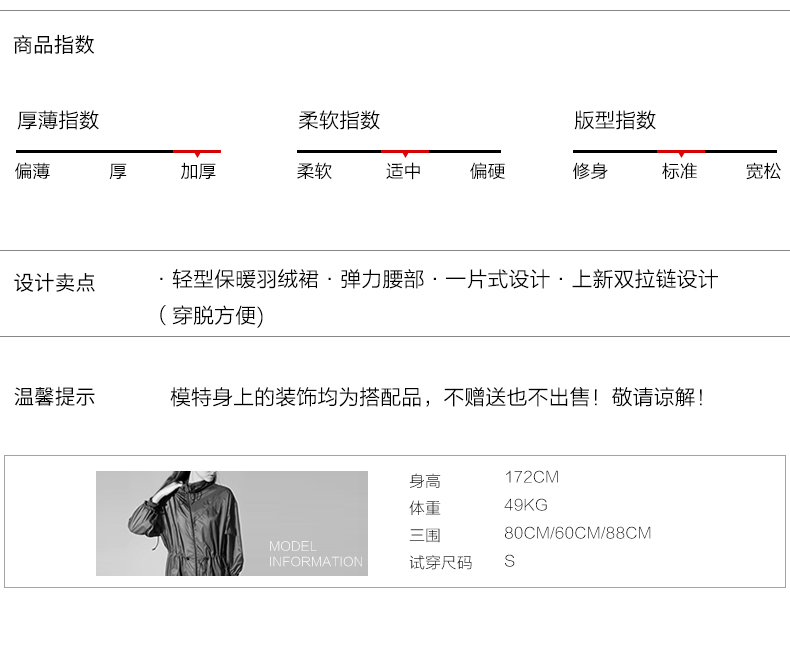Click the red marker on fit slider
This screenshot has width=790, height=652.
point(681,152)
